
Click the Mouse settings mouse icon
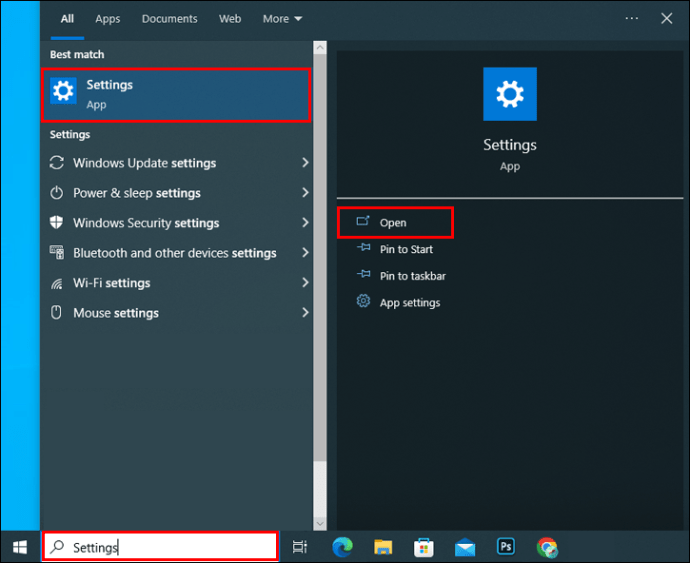pos(57,313)
